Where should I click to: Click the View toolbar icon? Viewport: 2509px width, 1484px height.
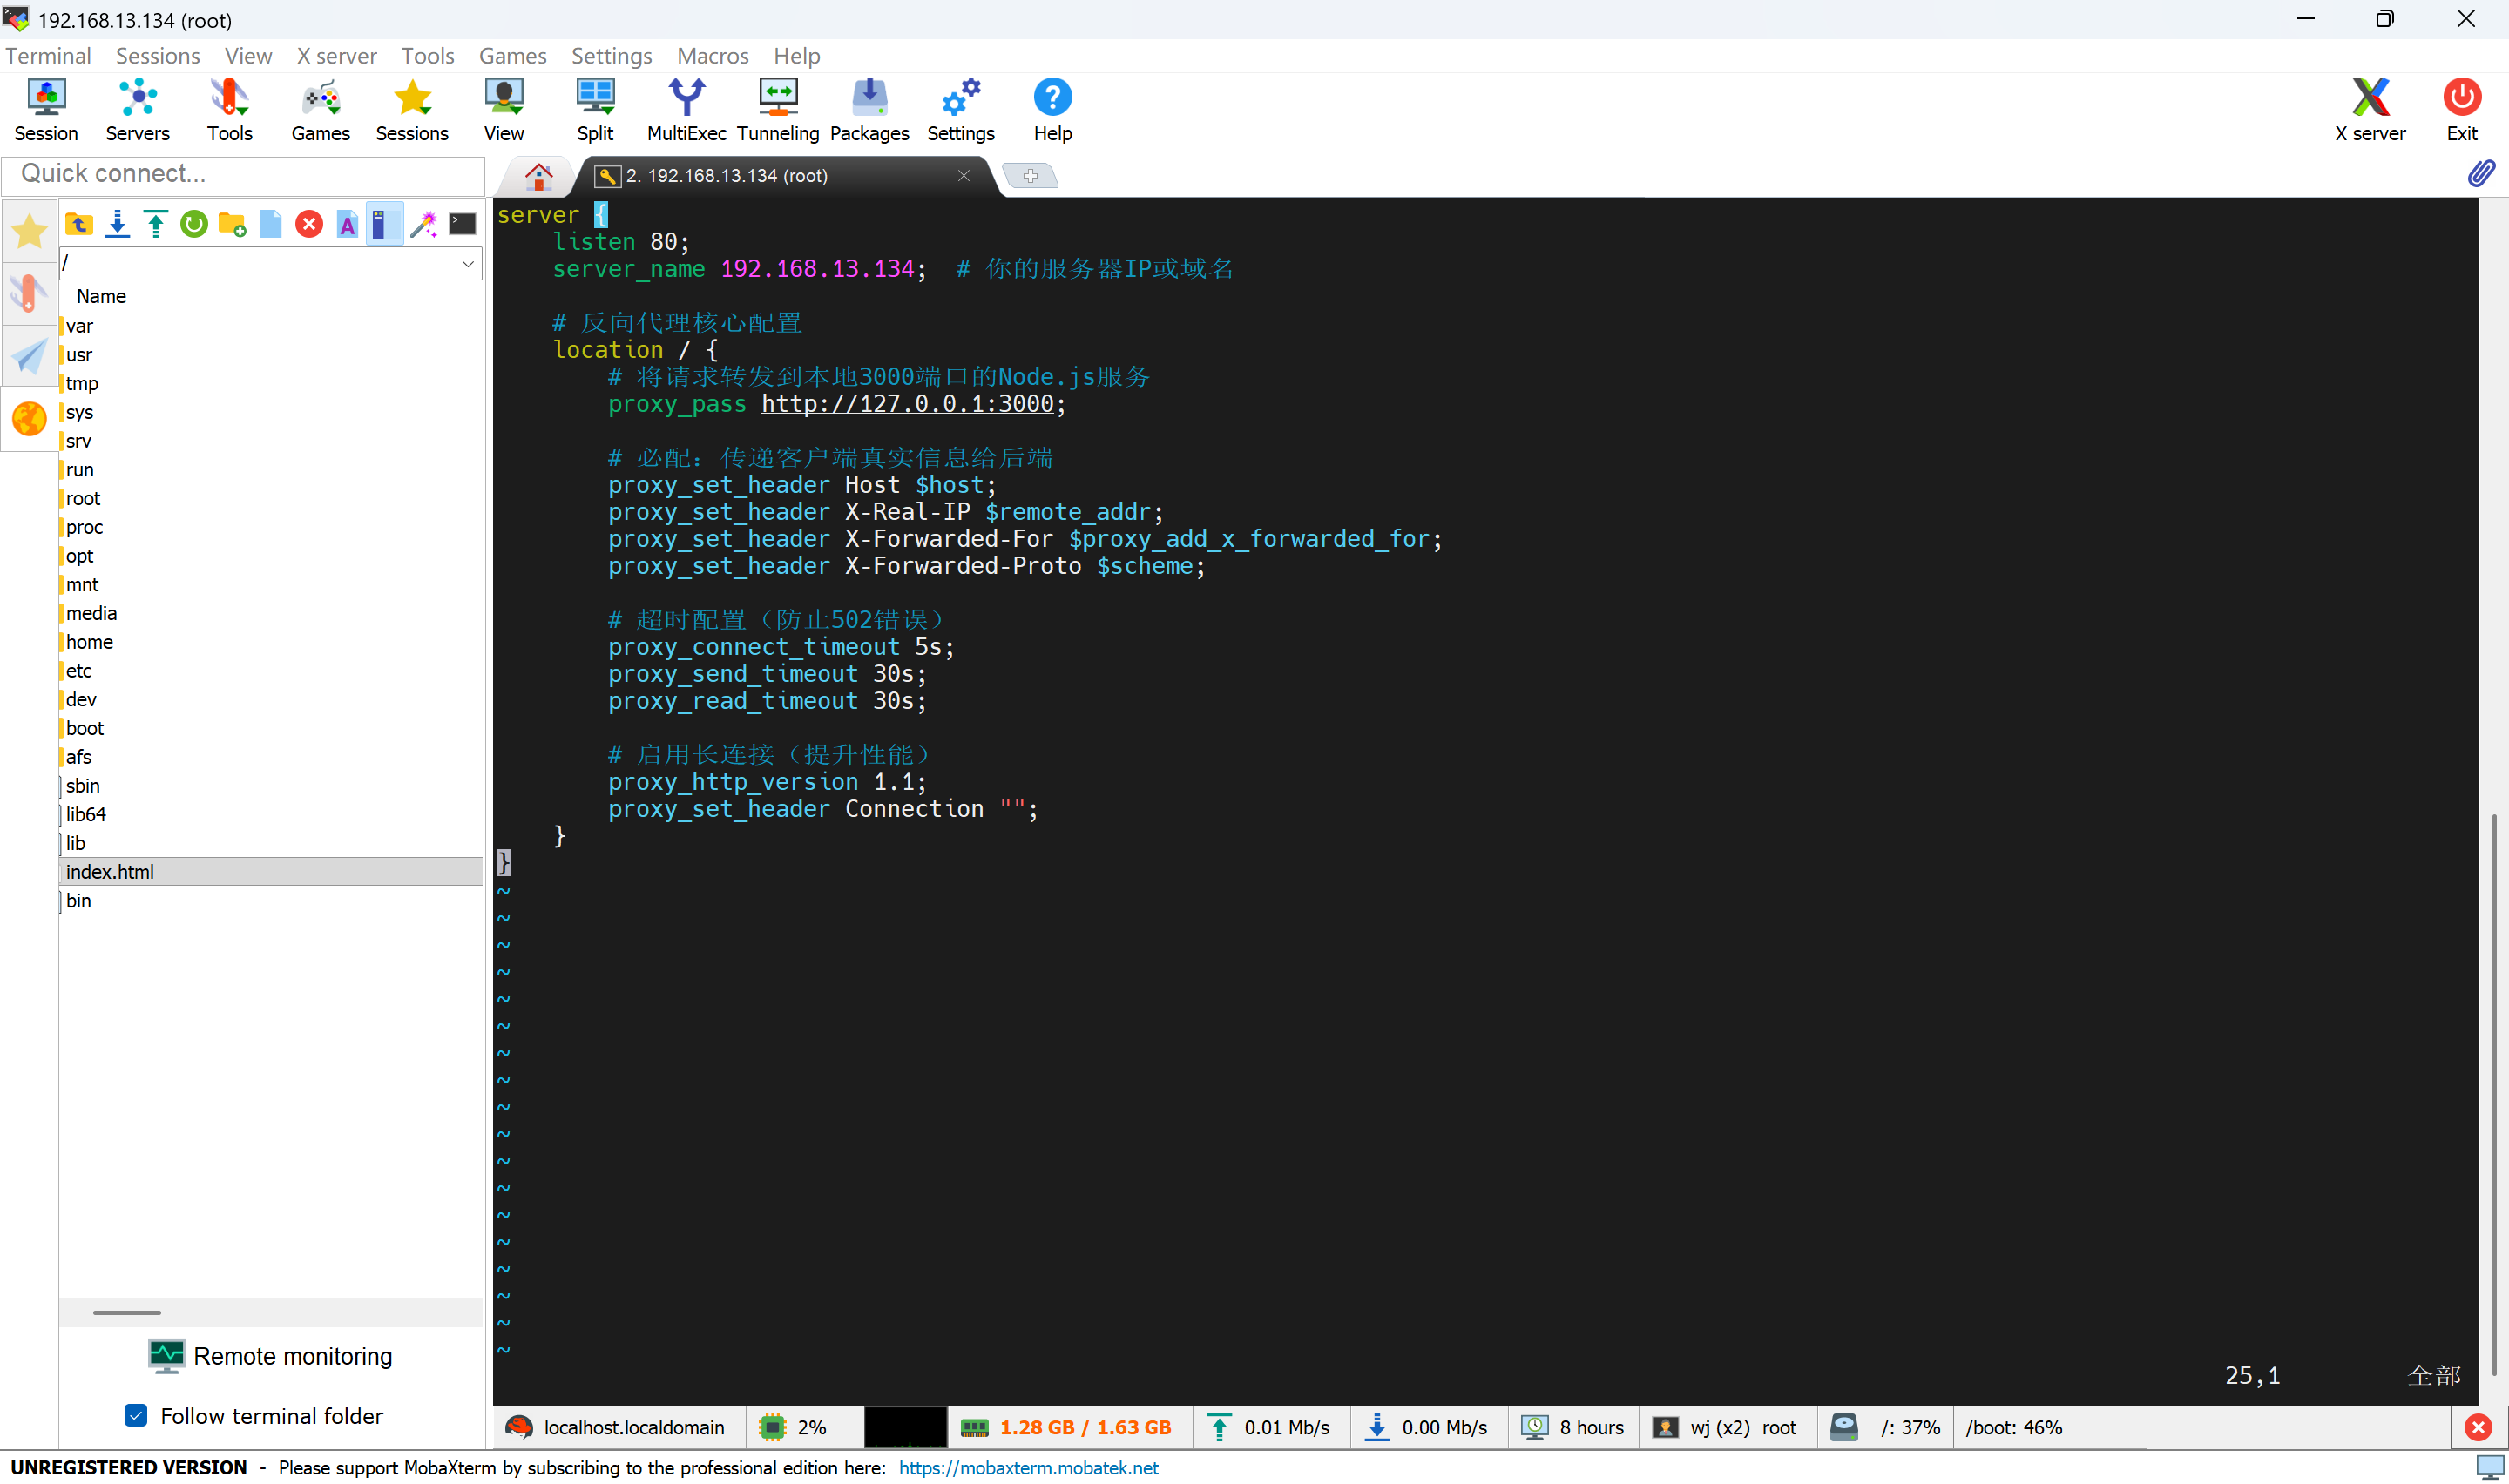pyautogui.click(x=504, y=111)
